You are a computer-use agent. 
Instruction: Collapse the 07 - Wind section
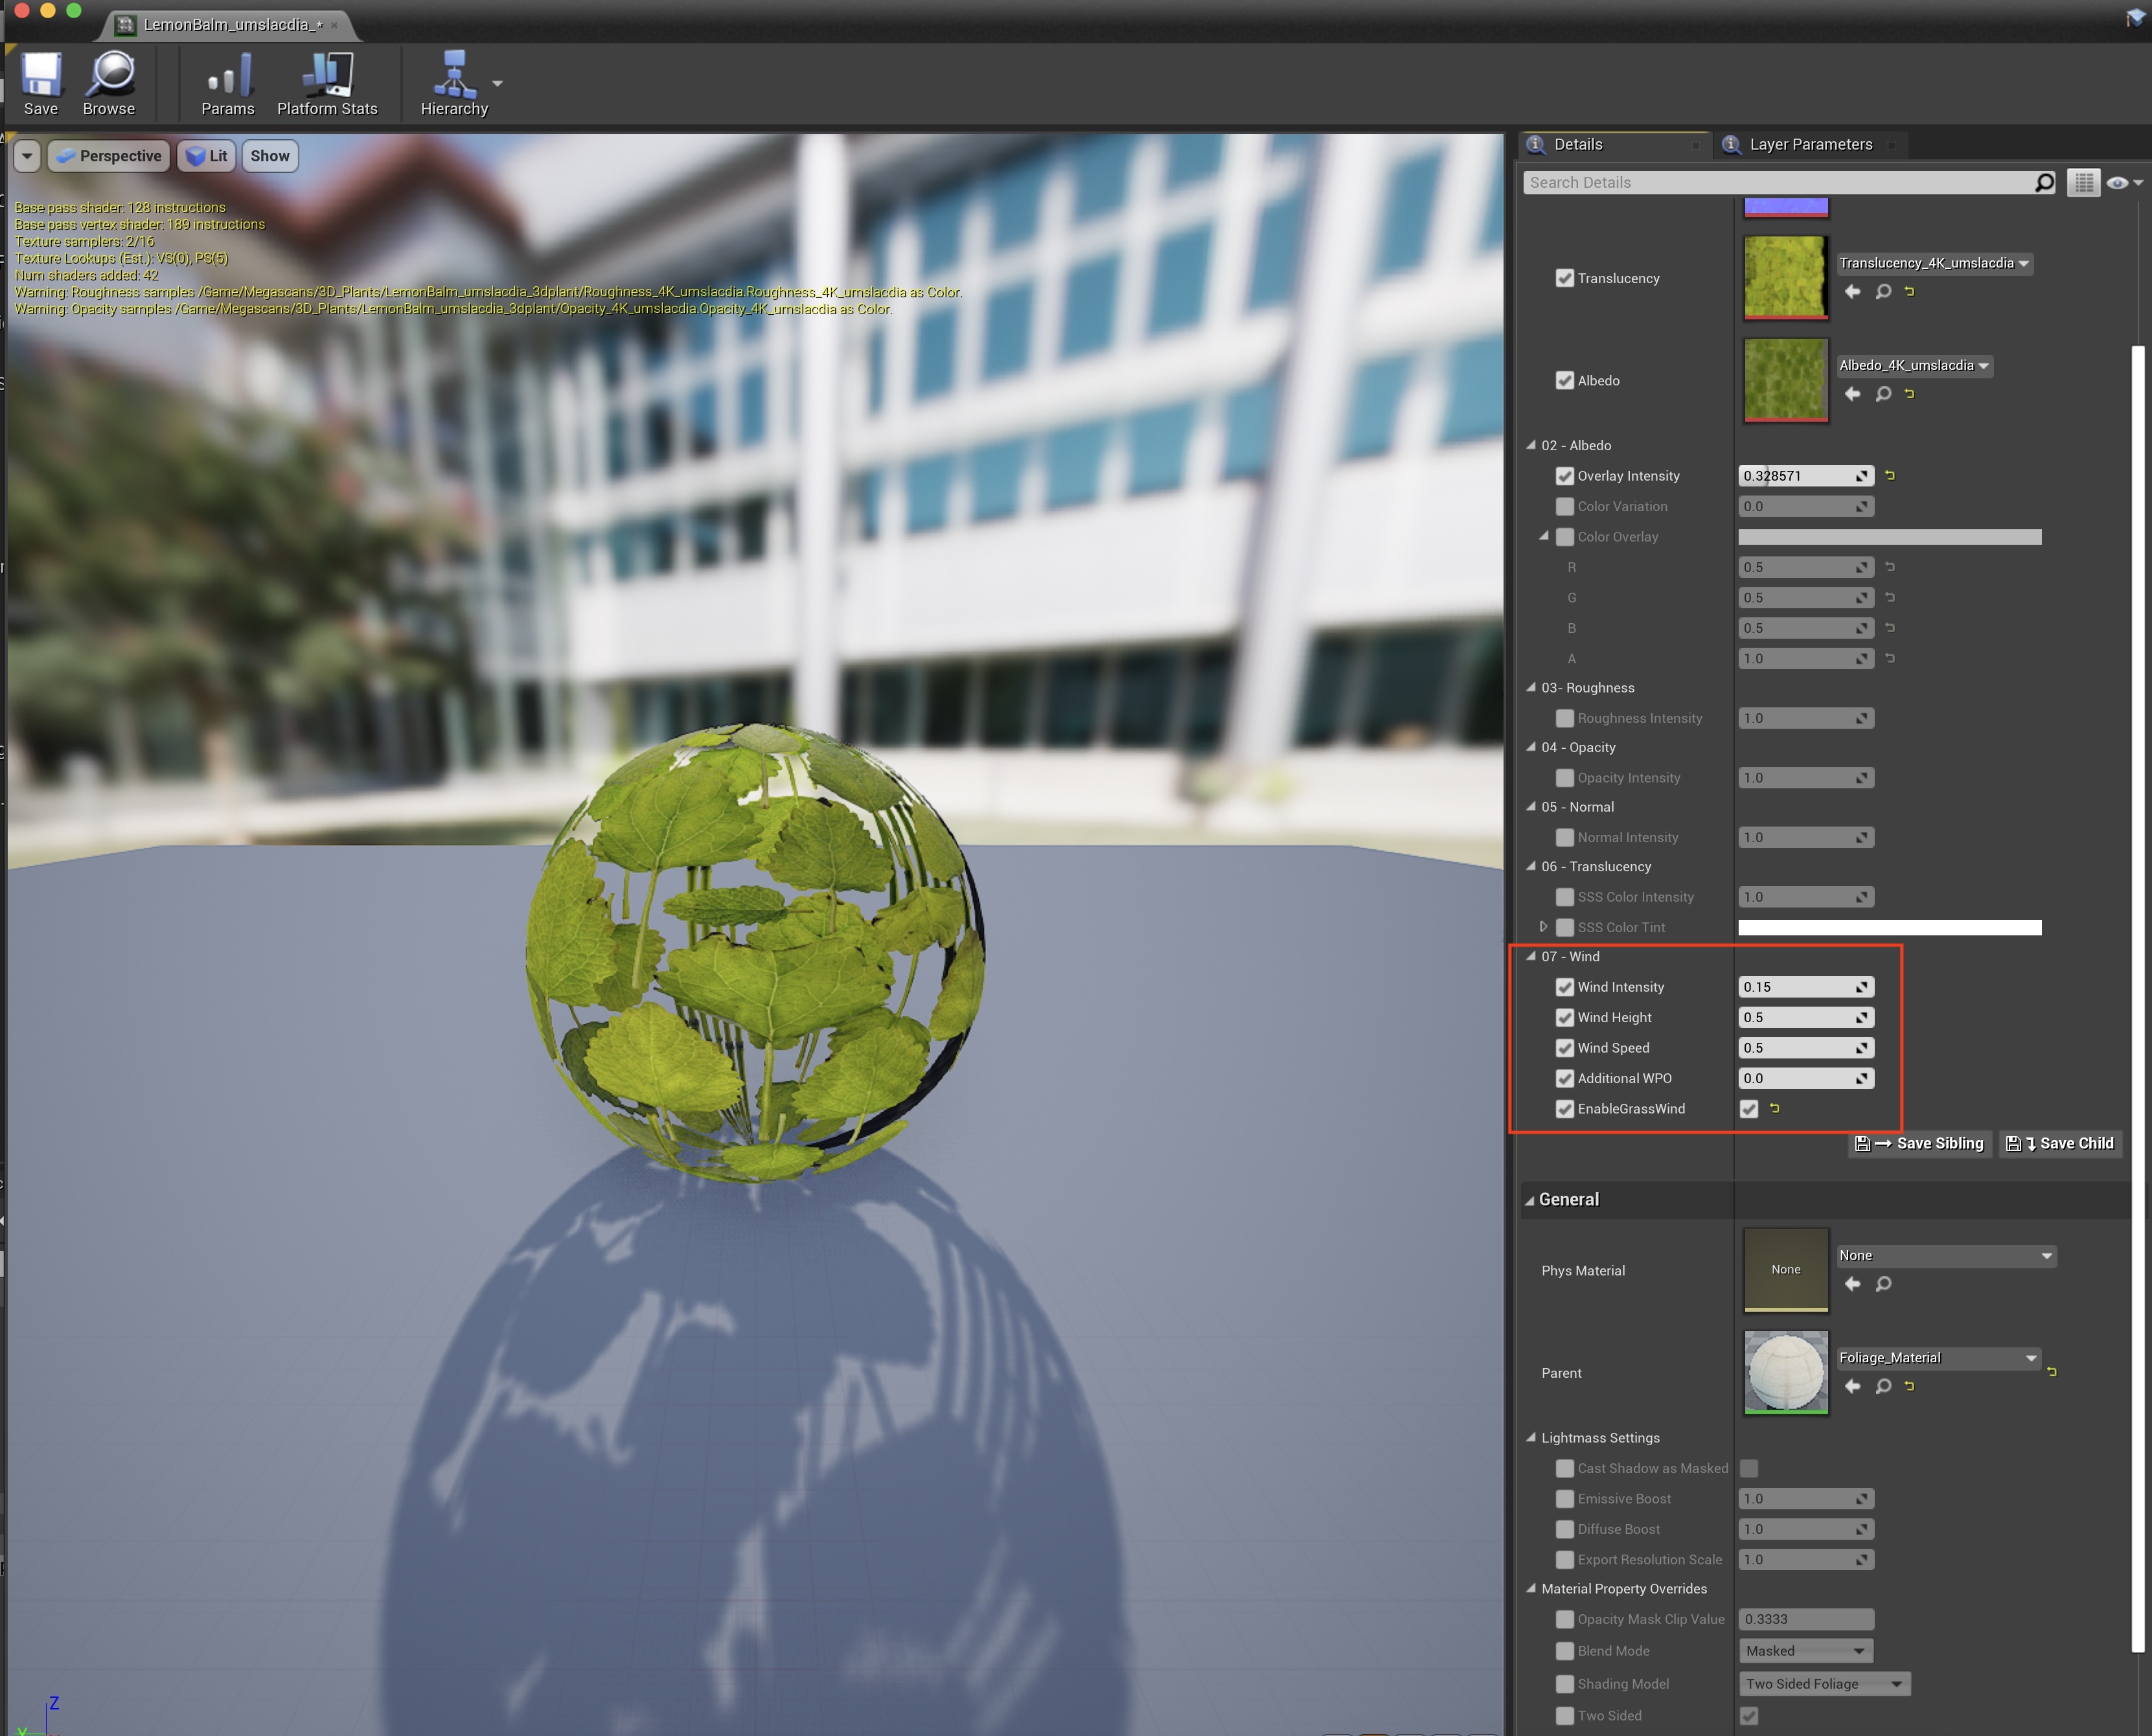click(x=1531, y=957)
